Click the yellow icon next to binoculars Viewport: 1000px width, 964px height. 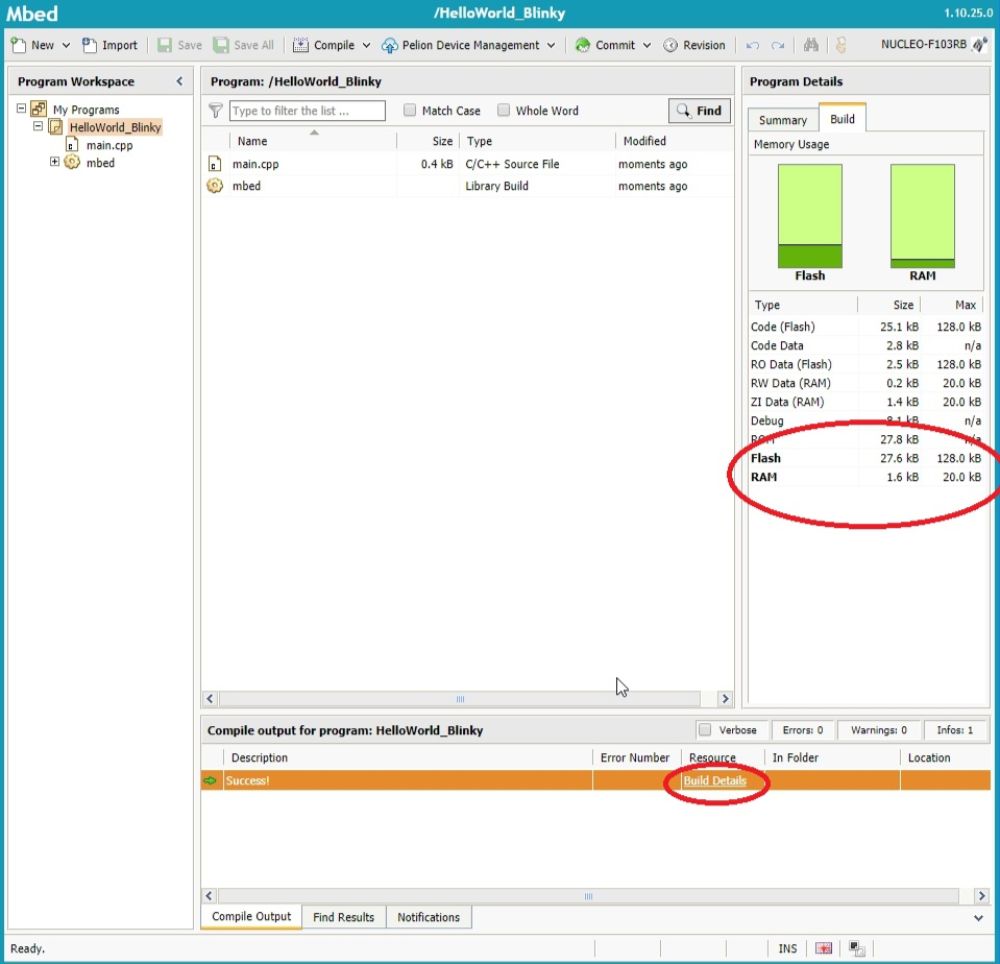(x=841, y=45)
